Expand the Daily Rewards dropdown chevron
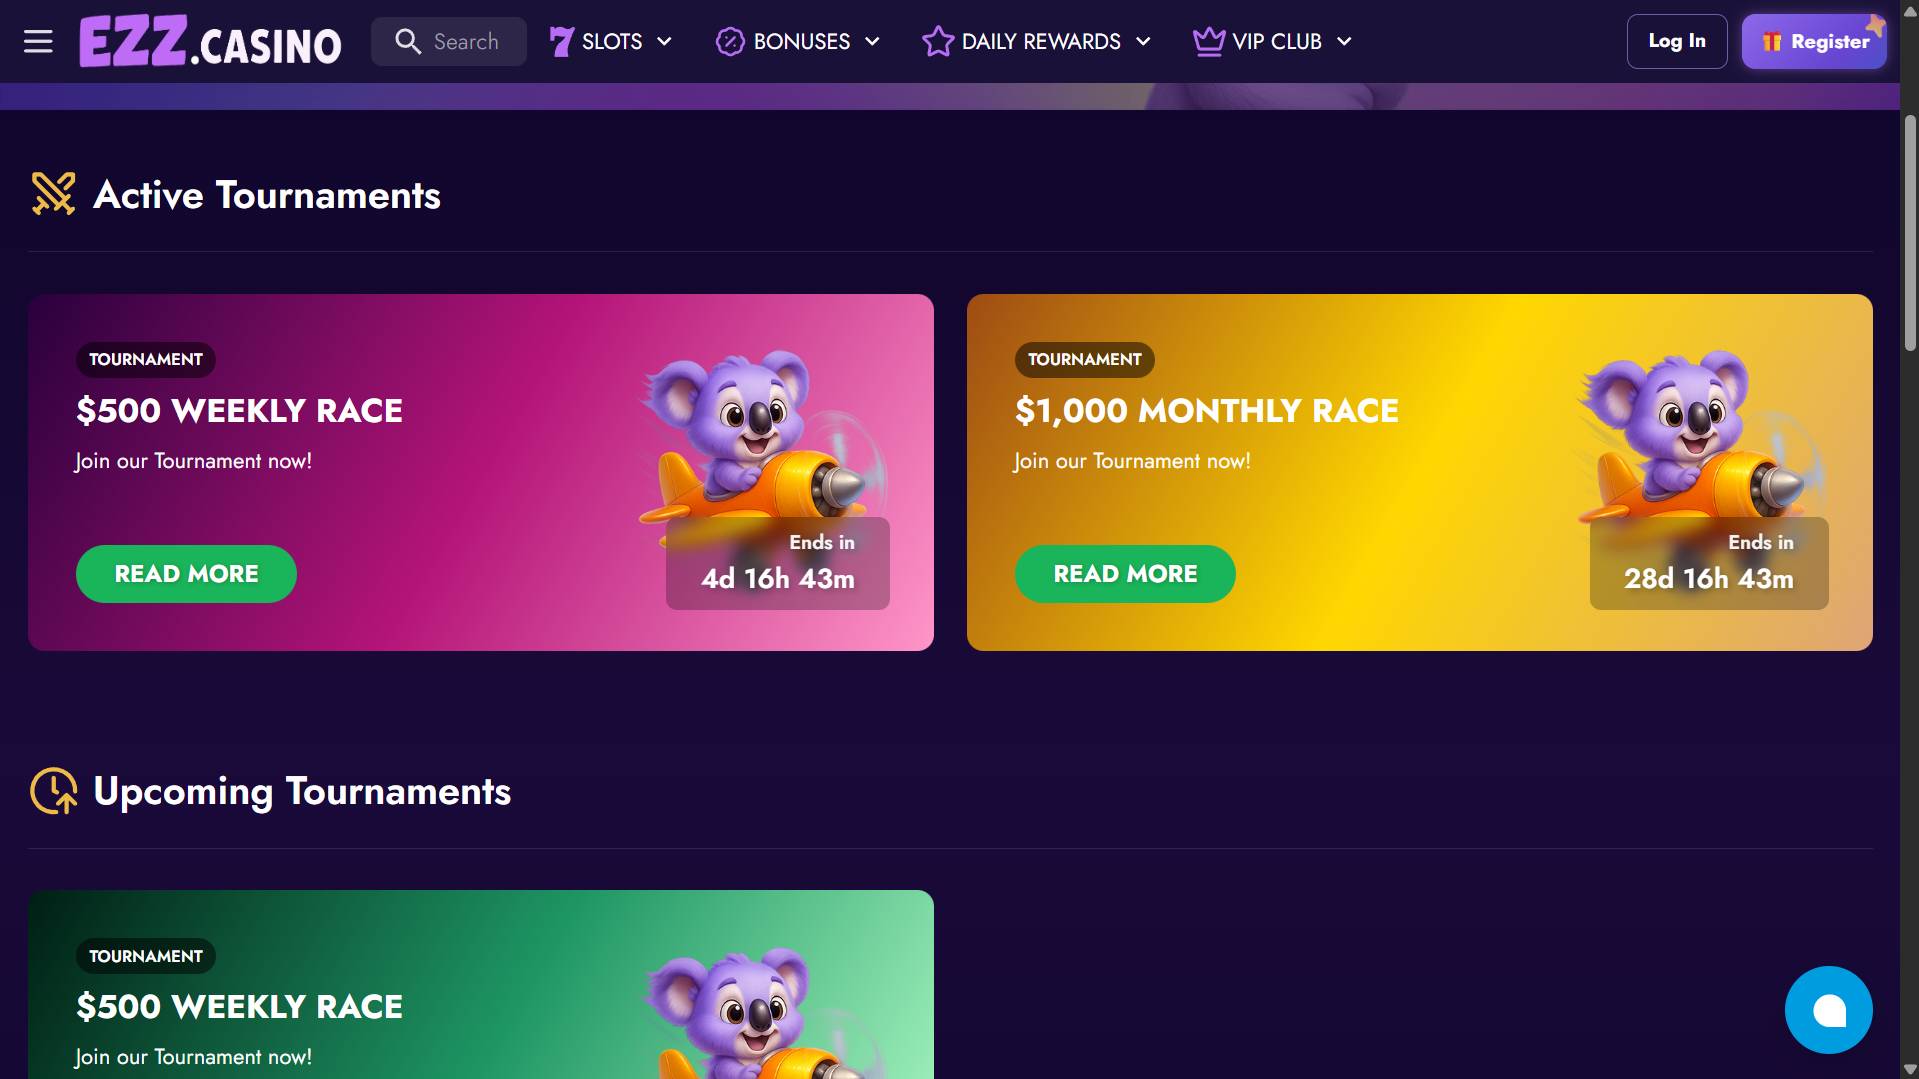1919x1079 pixels. (1143, 42)
